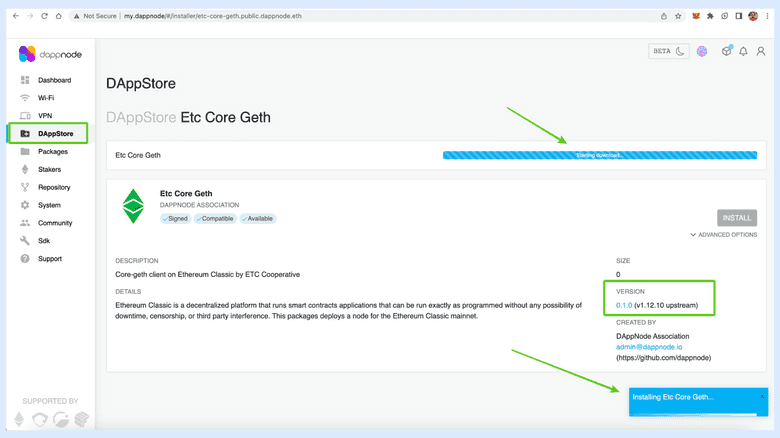Click the Install button
780x438 pixels.
[737, 217]
